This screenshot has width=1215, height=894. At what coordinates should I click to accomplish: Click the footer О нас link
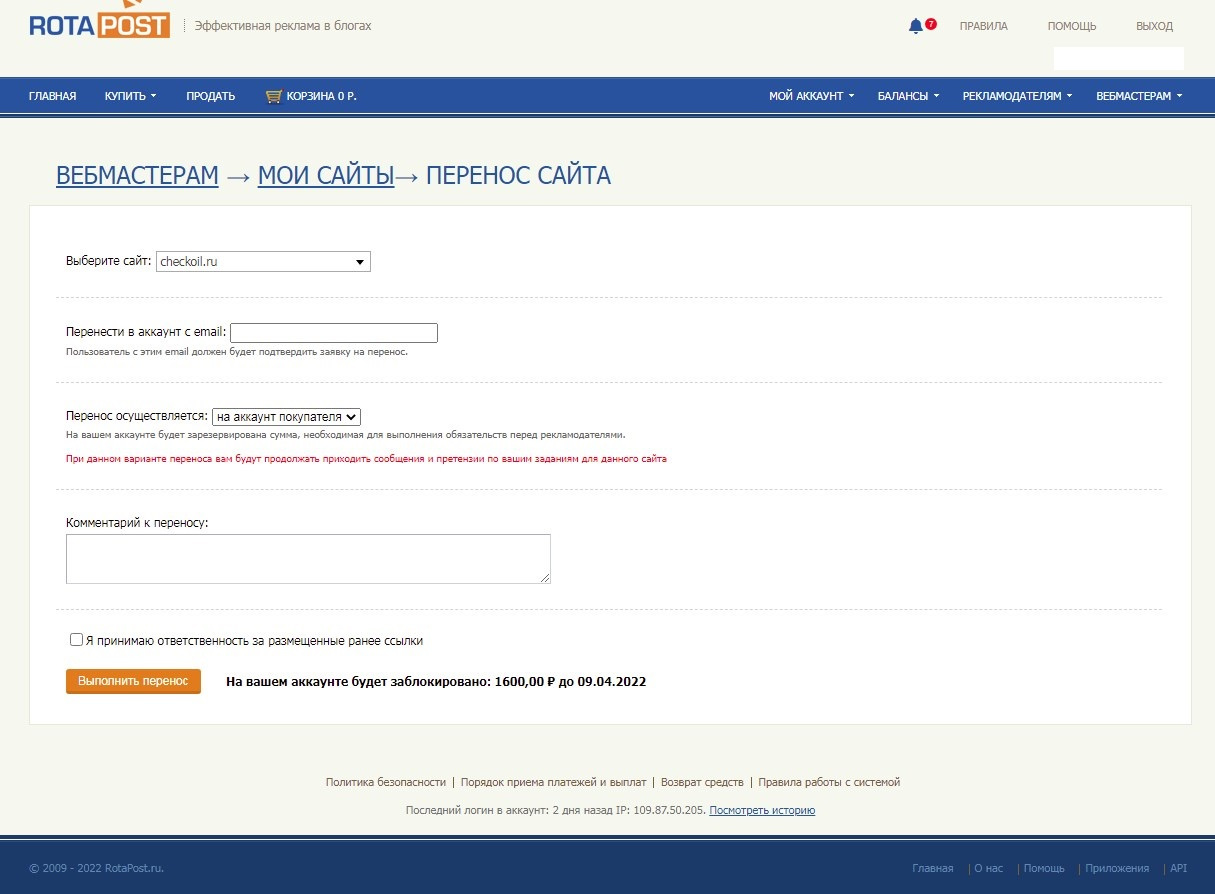click(989, 868)
